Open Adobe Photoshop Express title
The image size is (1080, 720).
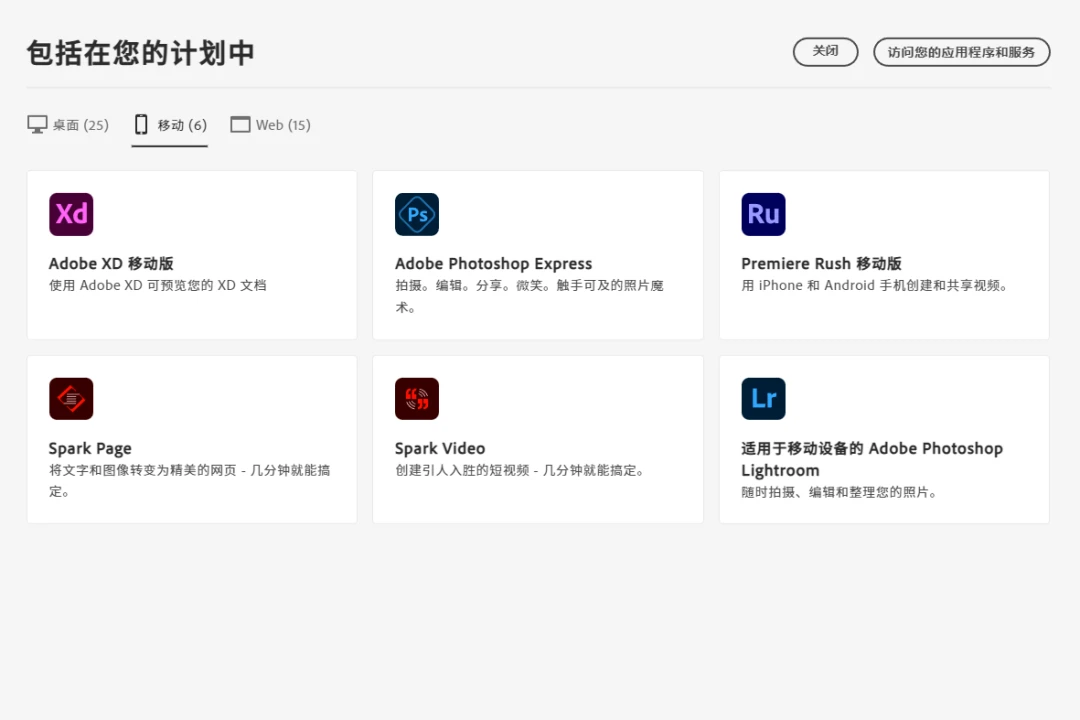(x=493, y=264)
